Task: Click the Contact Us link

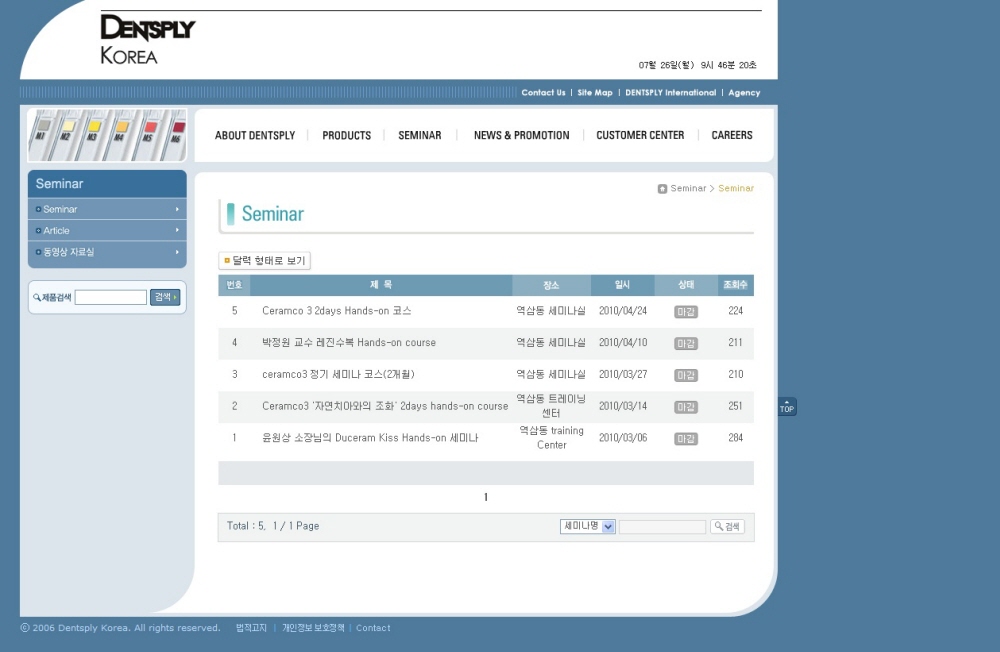Action: coord(543,93)
